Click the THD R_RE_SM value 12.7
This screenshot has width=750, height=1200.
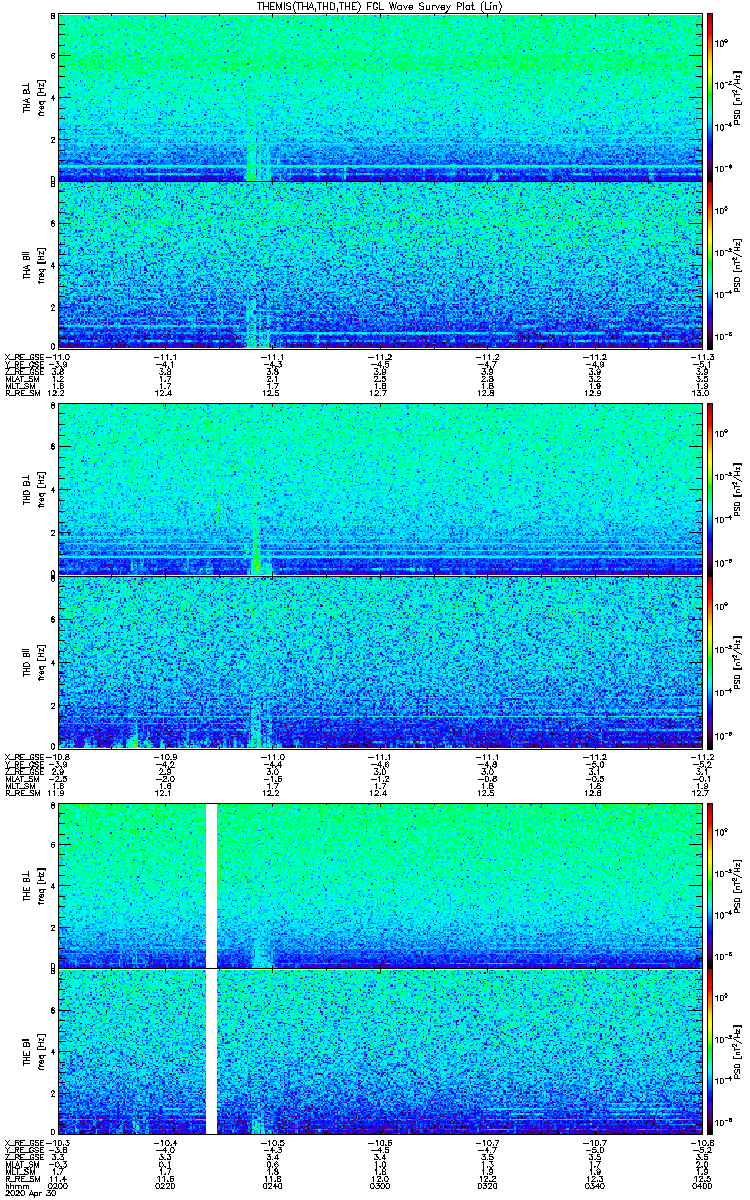700,793
